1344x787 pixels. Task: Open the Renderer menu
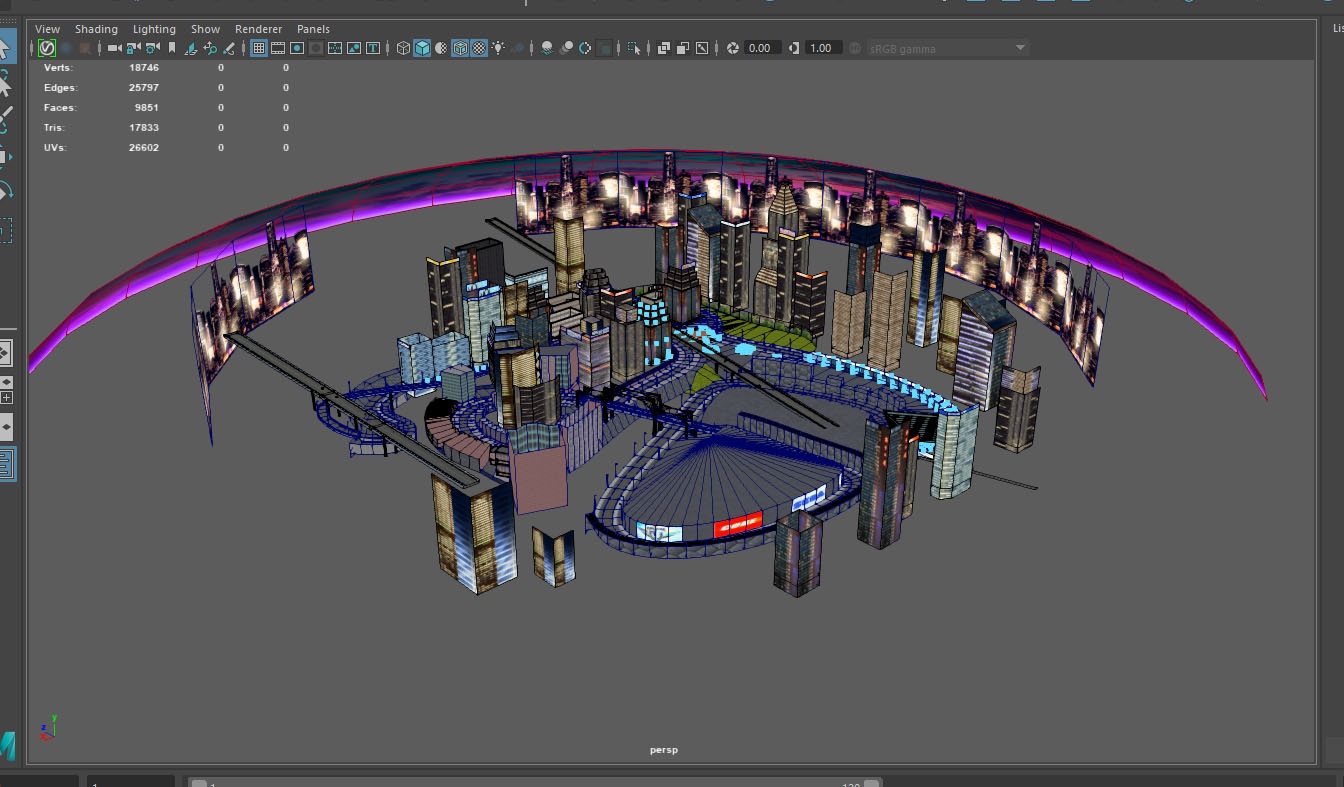258,29
